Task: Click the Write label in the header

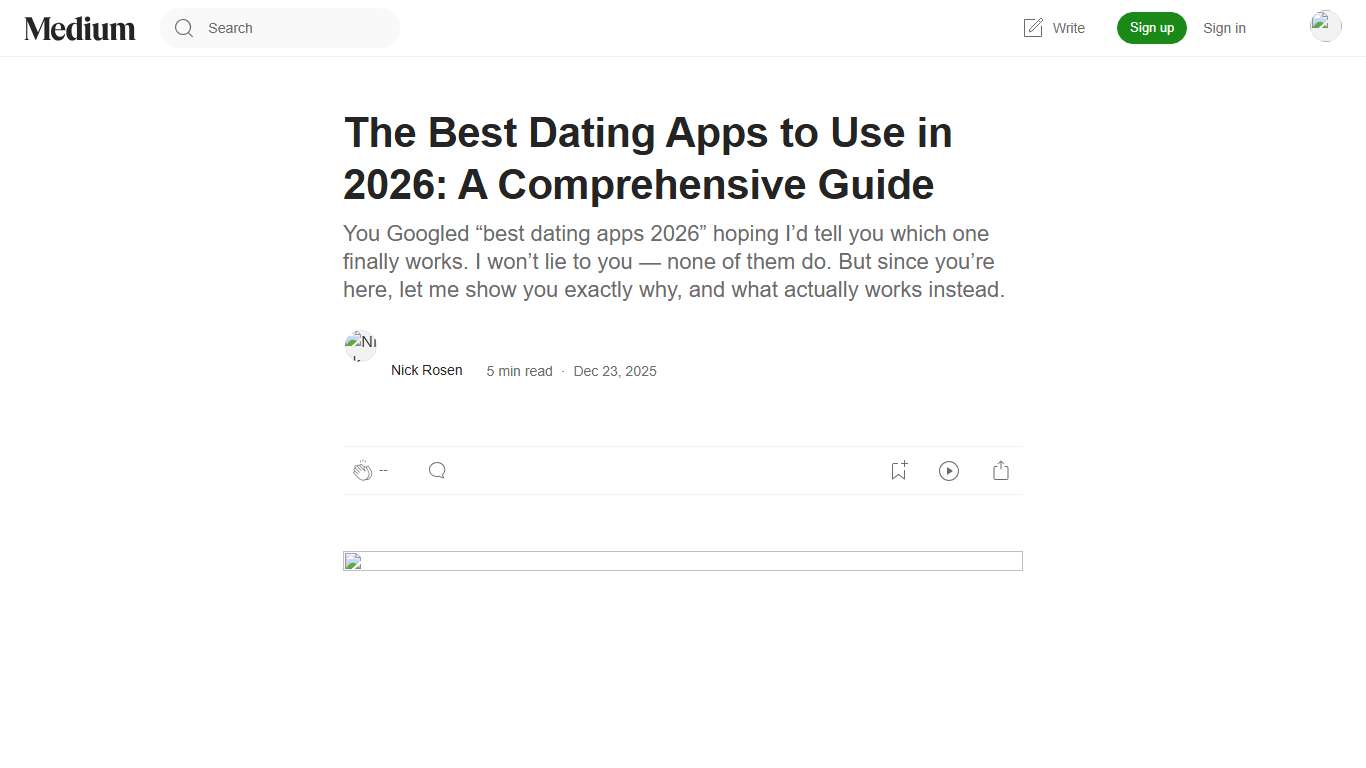Action: [x=1070, y=28]
